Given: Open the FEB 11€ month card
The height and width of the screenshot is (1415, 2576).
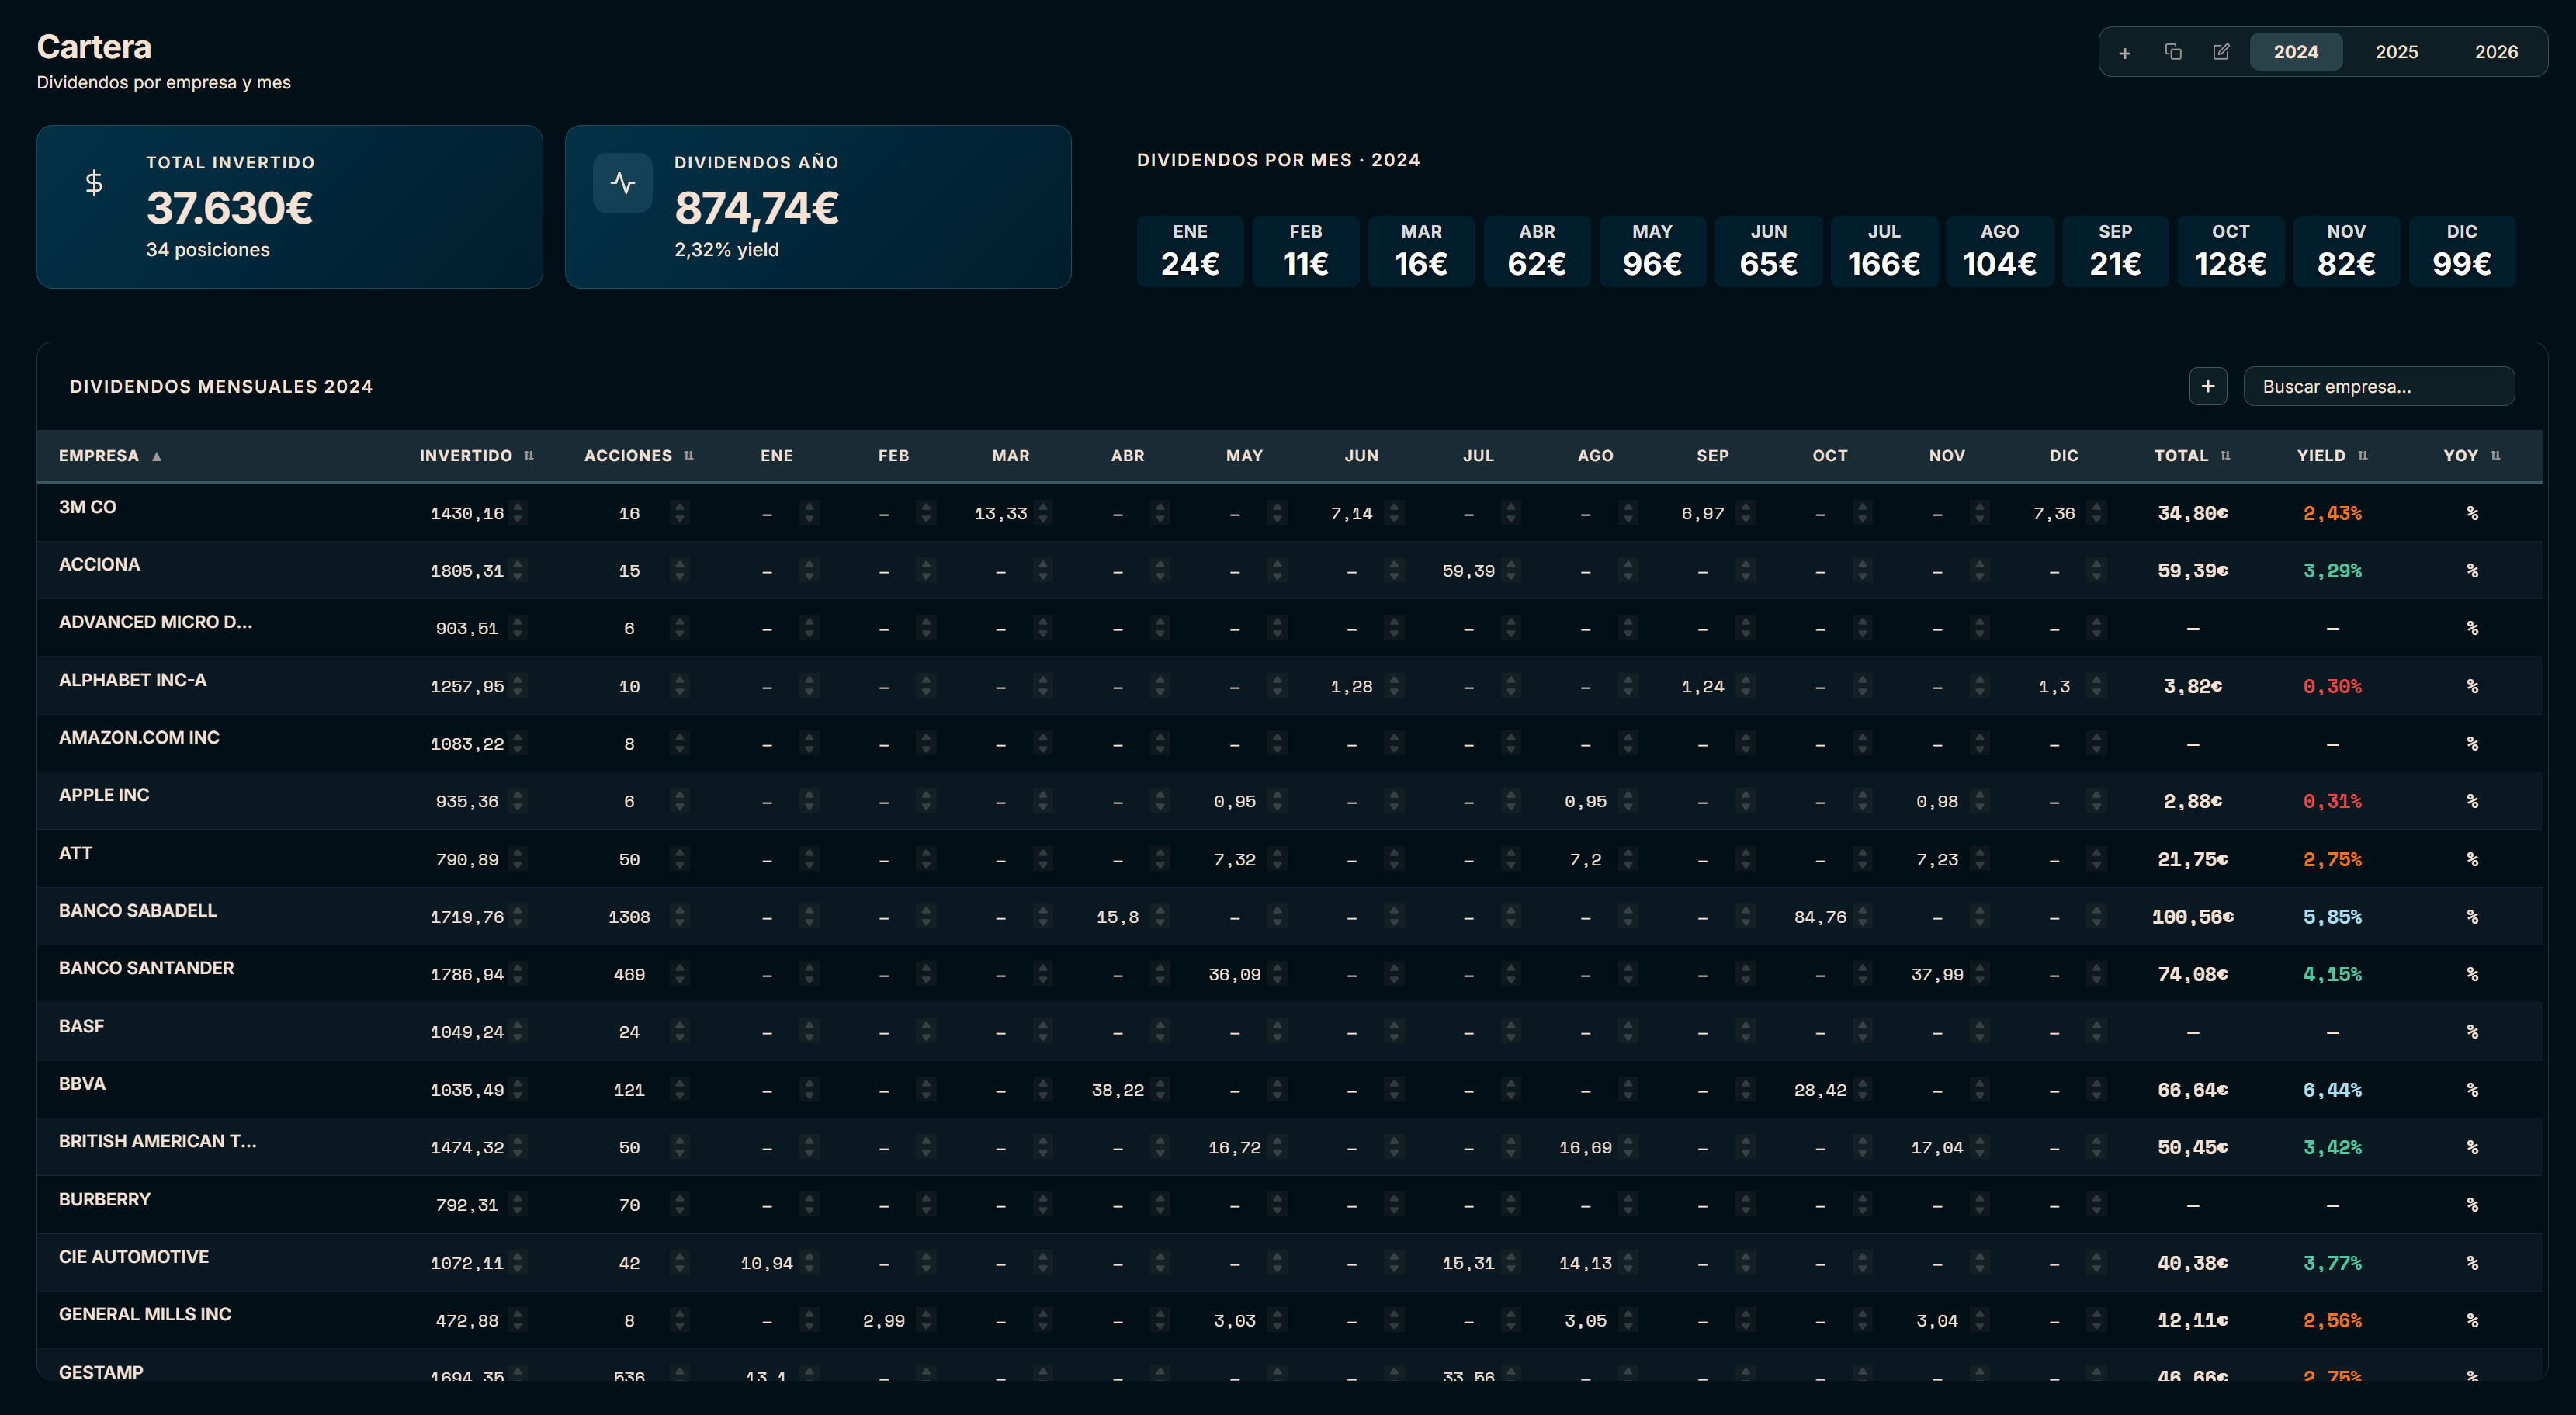Looking at the screenshot, I should 1305,251.
